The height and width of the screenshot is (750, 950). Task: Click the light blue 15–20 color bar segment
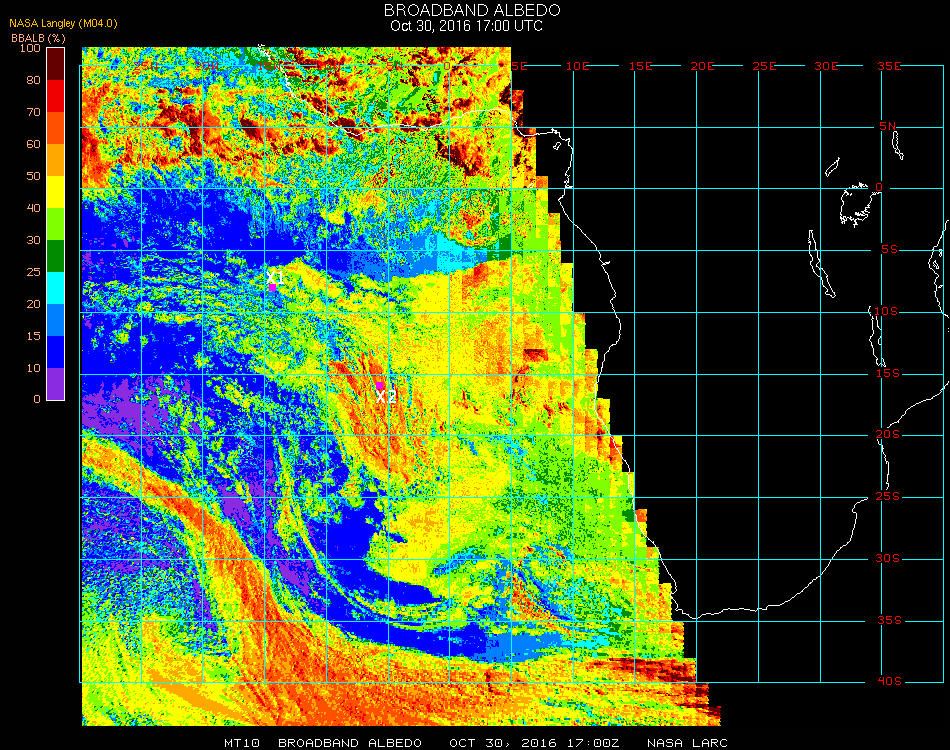[x=56, y=320]
